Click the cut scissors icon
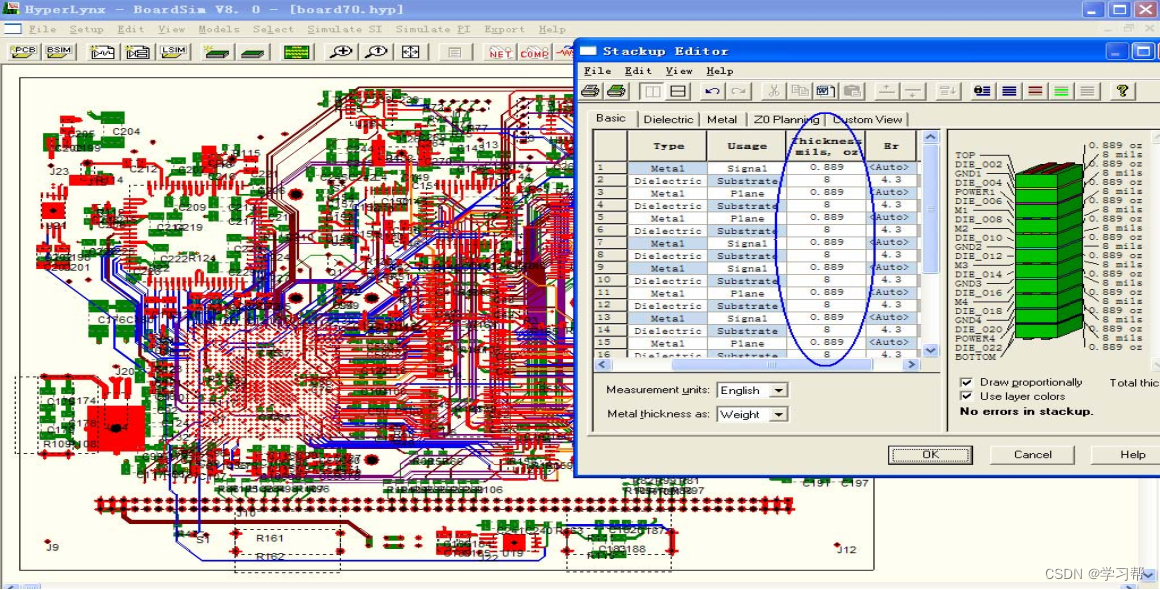Image resolution: width=1160 pixels, height=590 pixels. (774, 91)
